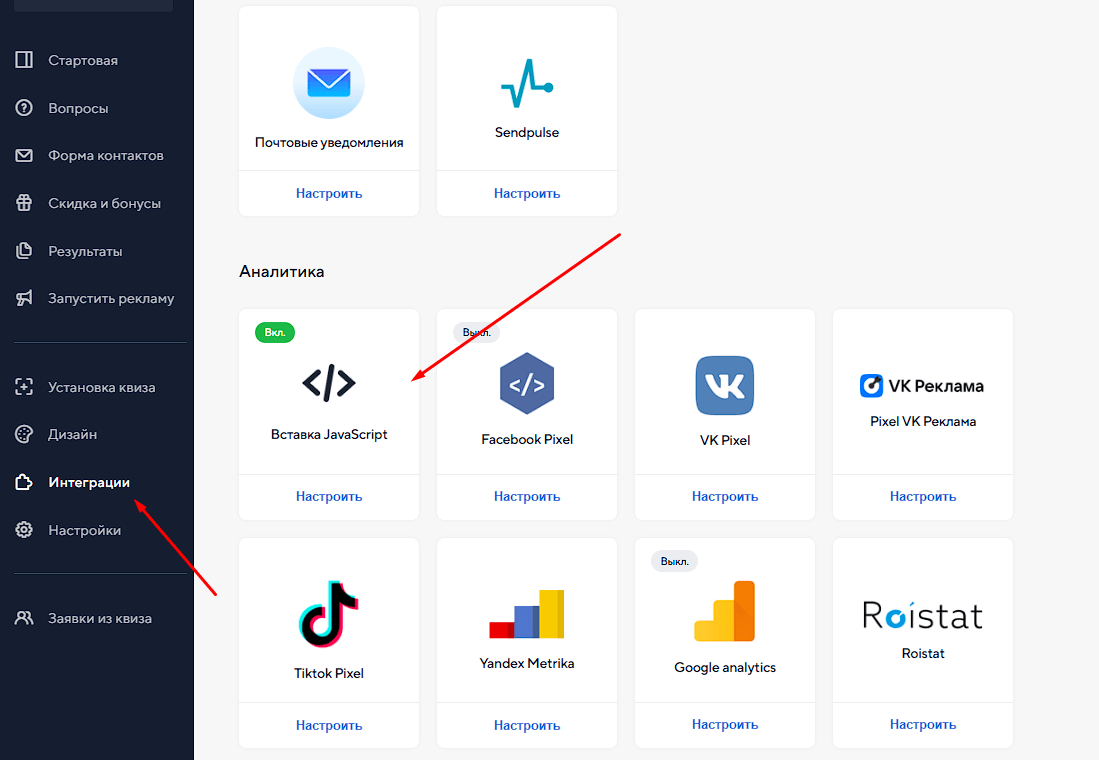1099x760 pixels.
Task: Click the green 'Вкл.' badge on JavaScript card
Action: tap(275, 332)
